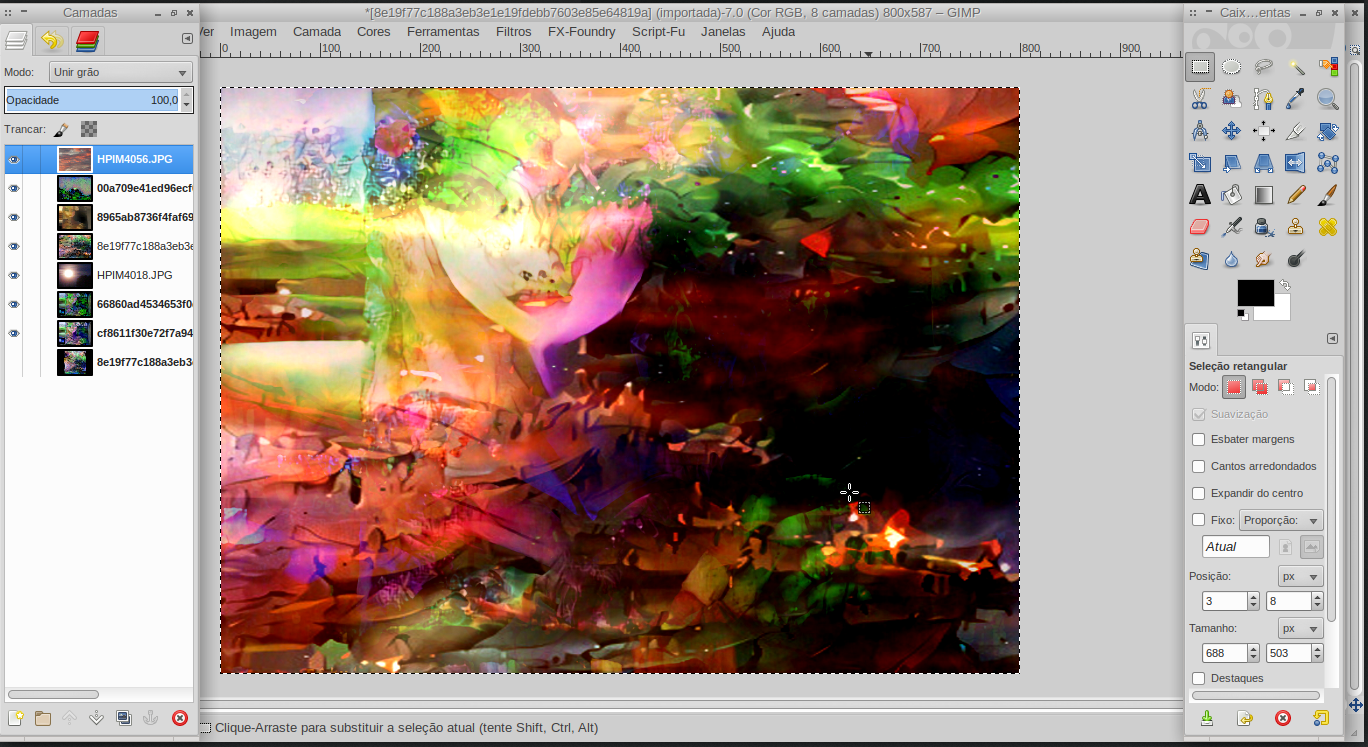
Task: Lower the layer with the down arrow
Action: coord(97,718)
